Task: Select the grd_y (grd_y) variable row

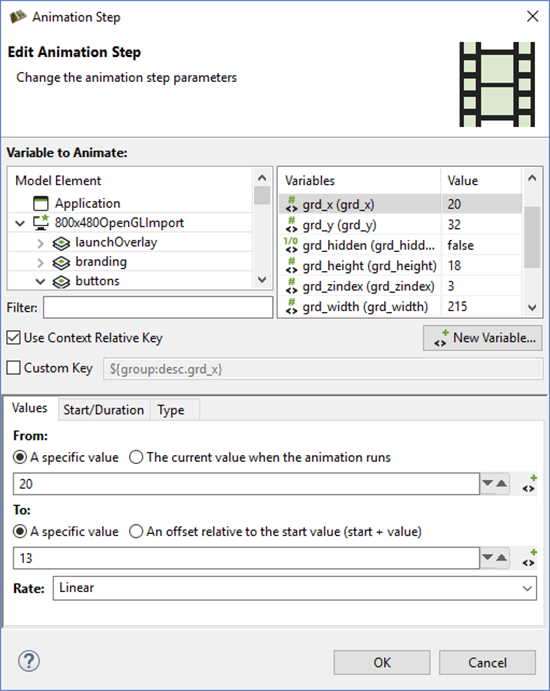Action: 400,225
